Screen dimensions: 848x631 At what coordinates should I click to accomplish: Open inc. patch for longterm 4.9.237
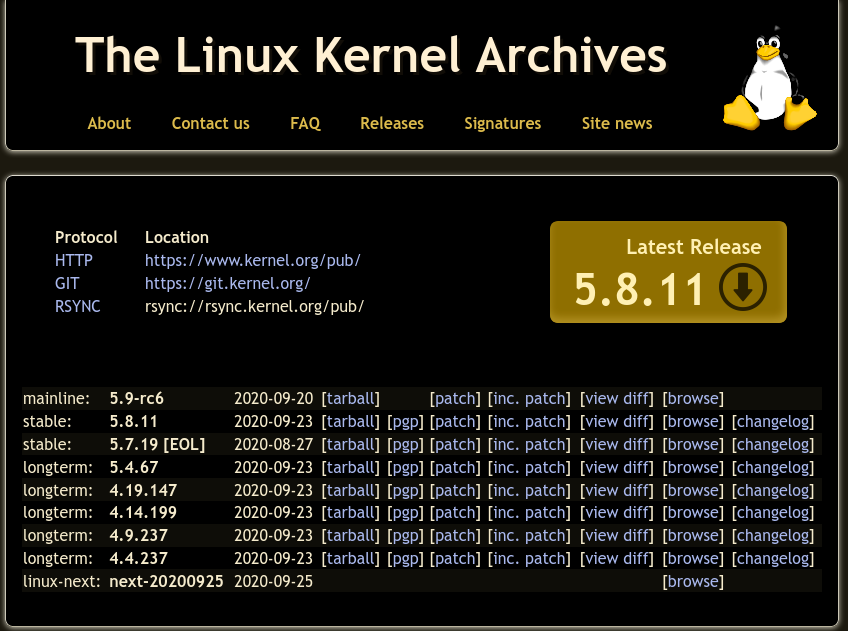coord(529,535)
